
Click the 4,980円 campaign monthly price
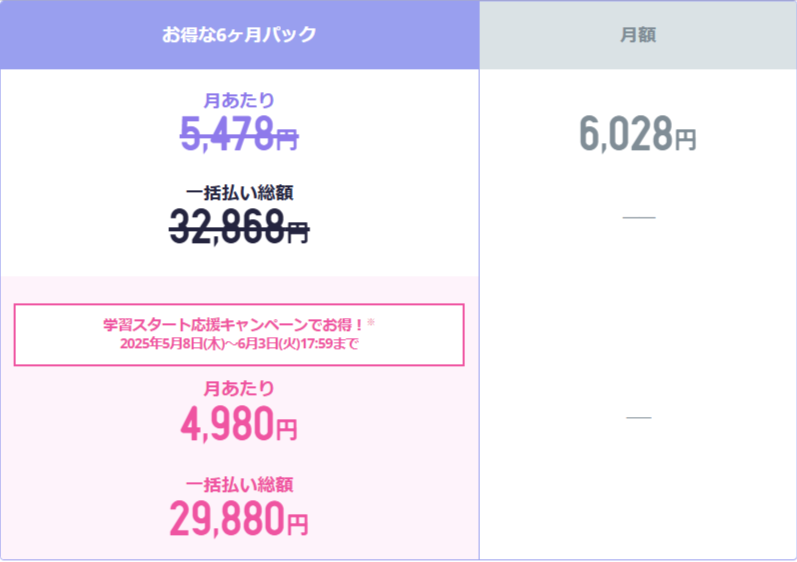(x=239, y=424)
